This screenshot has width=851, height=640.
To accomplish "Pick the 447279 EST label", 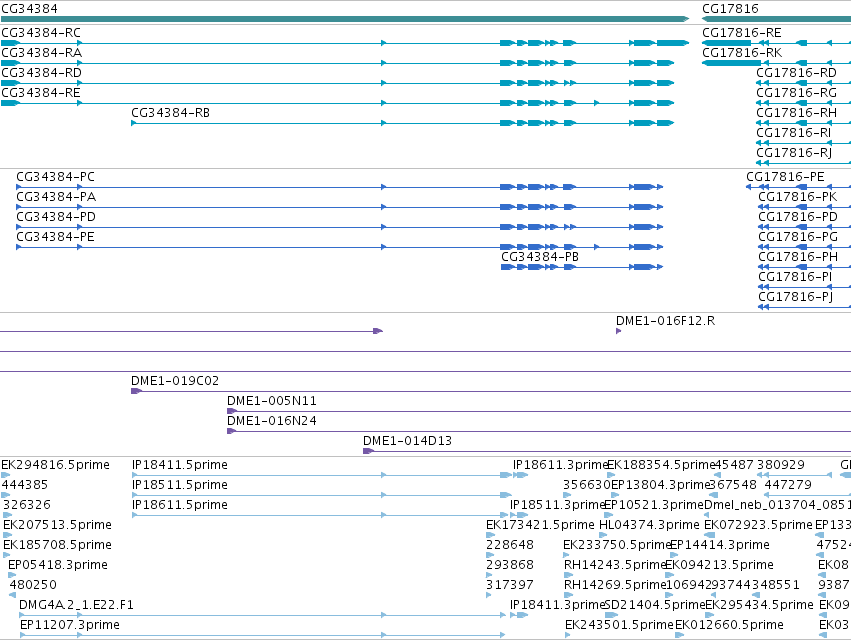I will point(788,485).
